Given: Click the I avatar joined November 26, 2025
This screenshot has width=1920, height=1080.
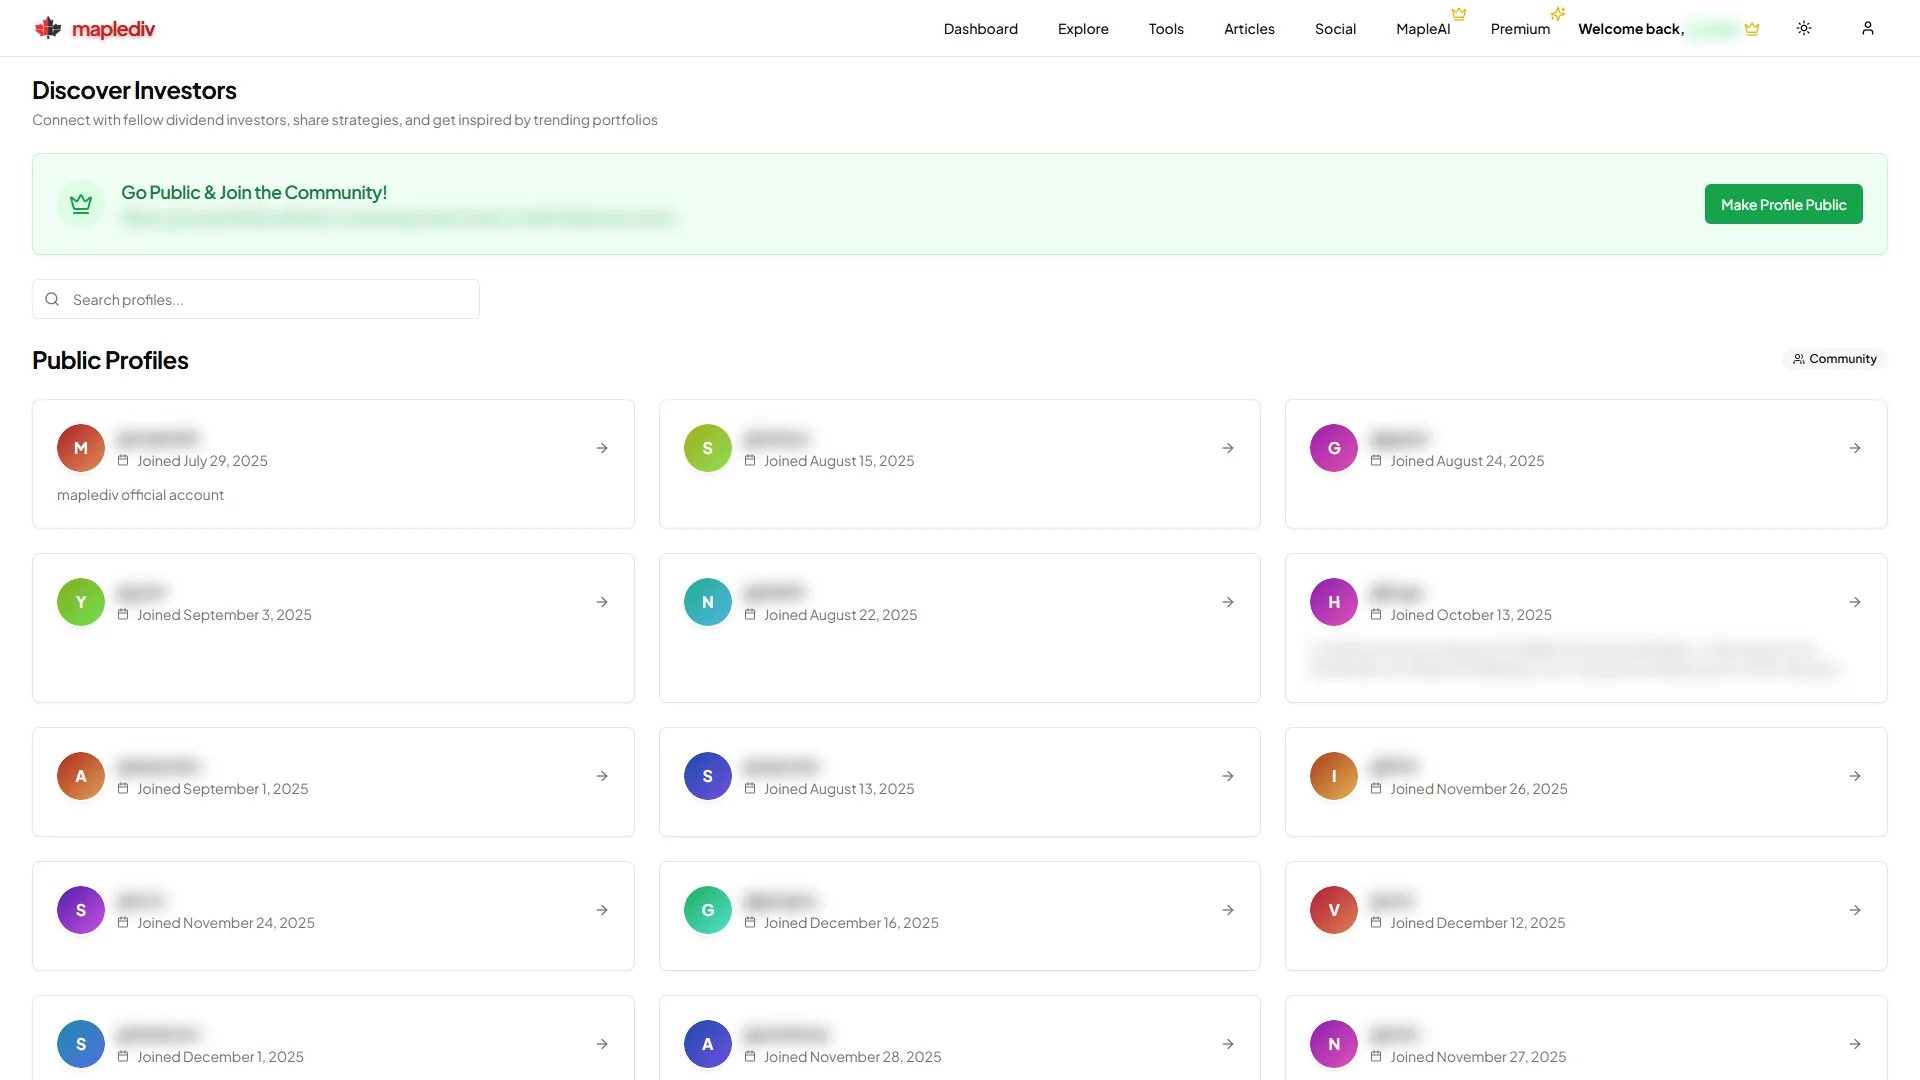Looking at the screenshot, I should point(1334,776).
